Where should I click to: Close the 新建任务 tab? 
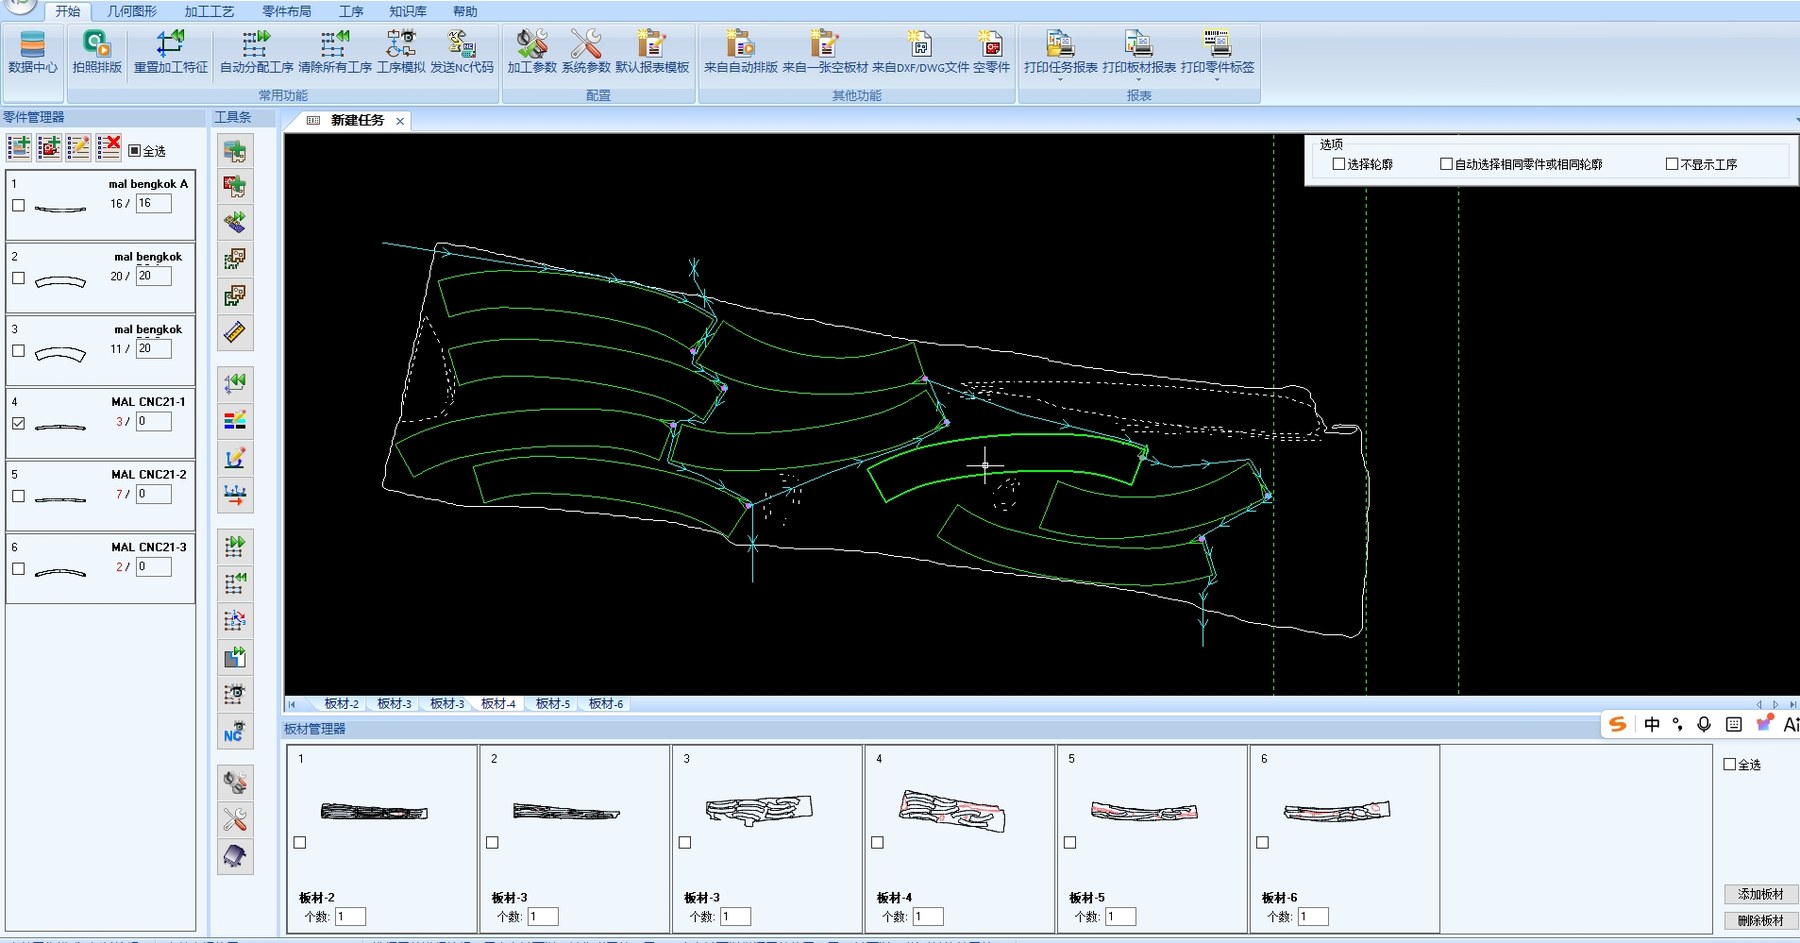(x=400, y=121)
